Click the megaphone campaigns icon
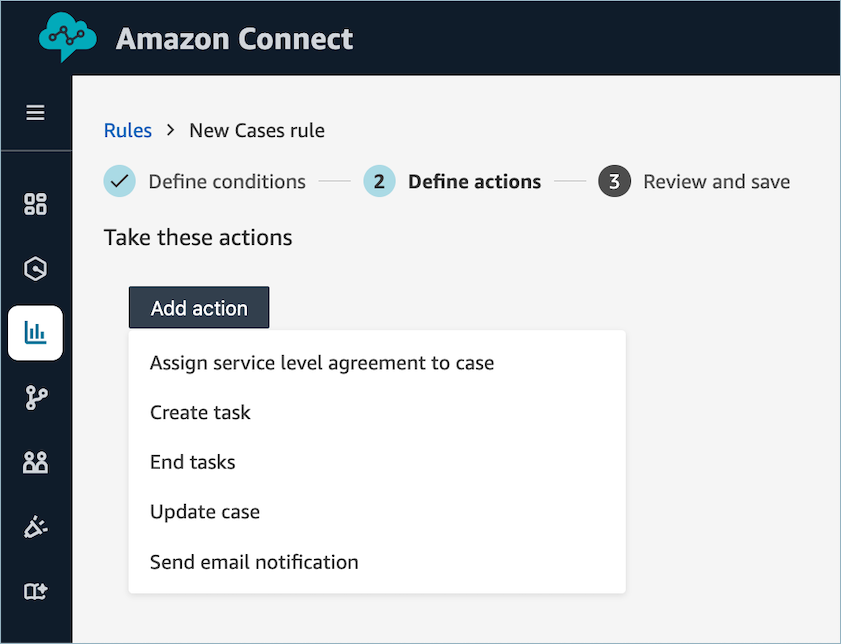 tap(36, 527)
